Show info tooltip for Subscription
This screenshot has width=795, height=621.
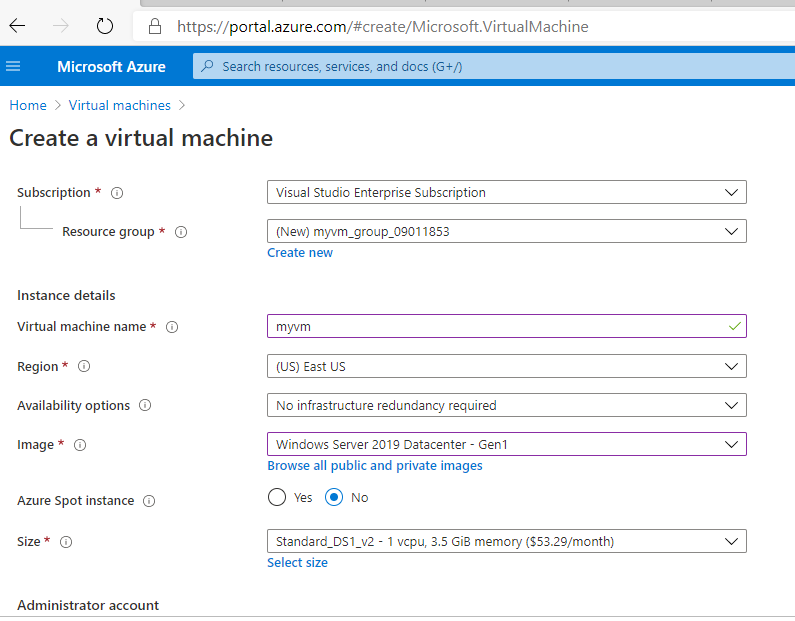[117, 193]
